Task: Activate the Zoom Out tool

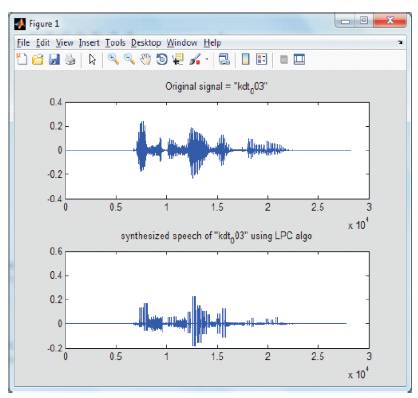Action: point(129,60)
